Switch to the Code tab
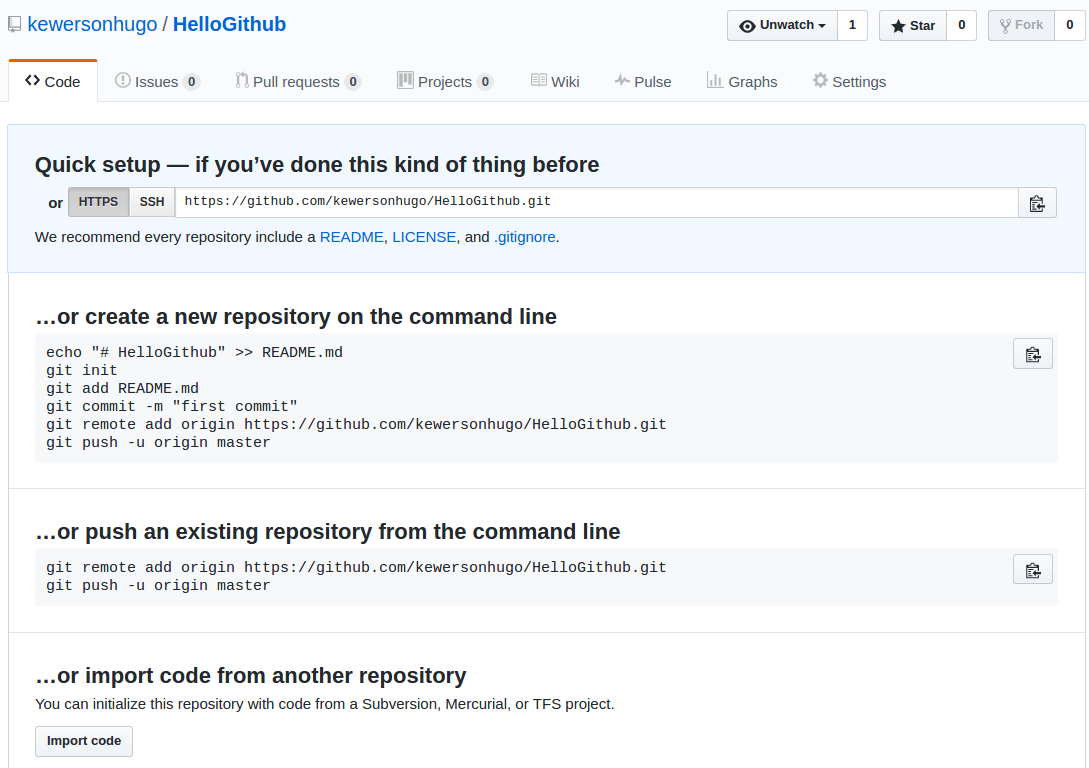Image resolution: width=1089 pixels, height=768 pixels. click(52, 80)
